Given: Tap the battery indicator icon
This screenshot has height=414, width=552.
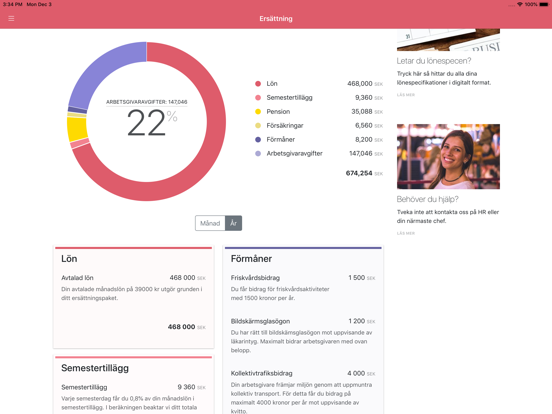Looking at the screenshot, I should pos(544,4).
